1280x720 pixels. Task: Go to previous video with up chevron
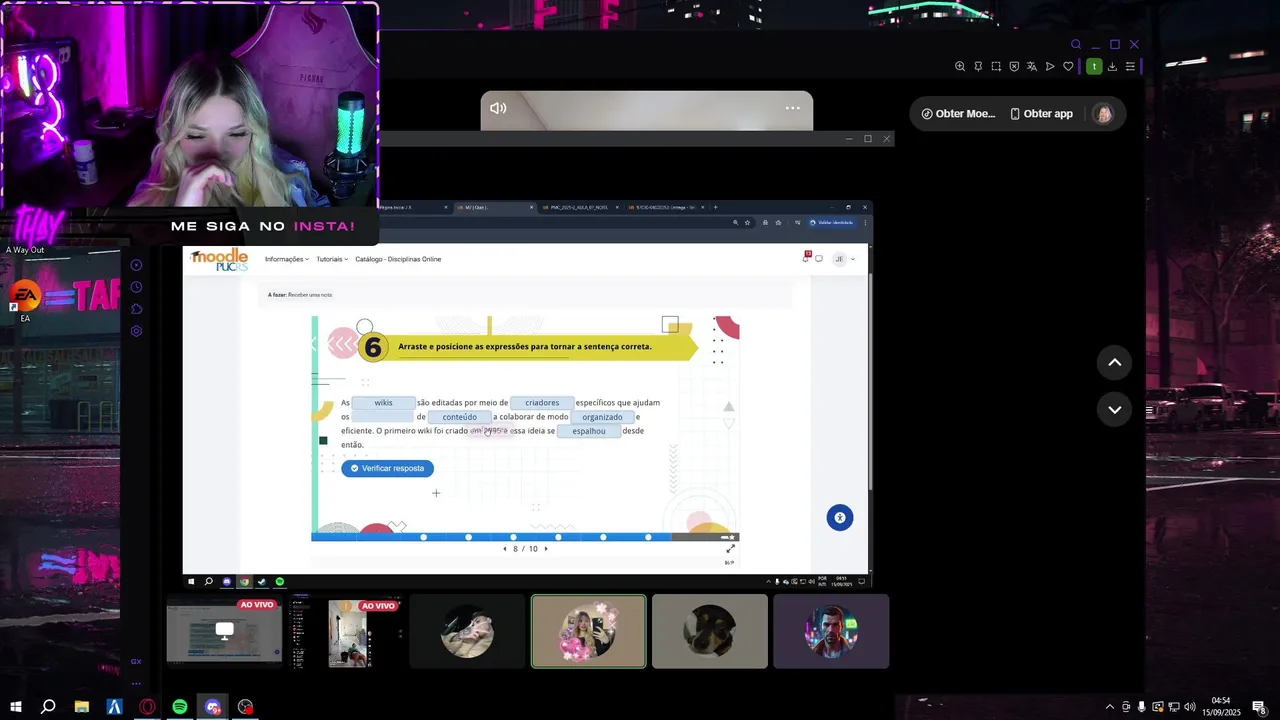coord(1114,363)
